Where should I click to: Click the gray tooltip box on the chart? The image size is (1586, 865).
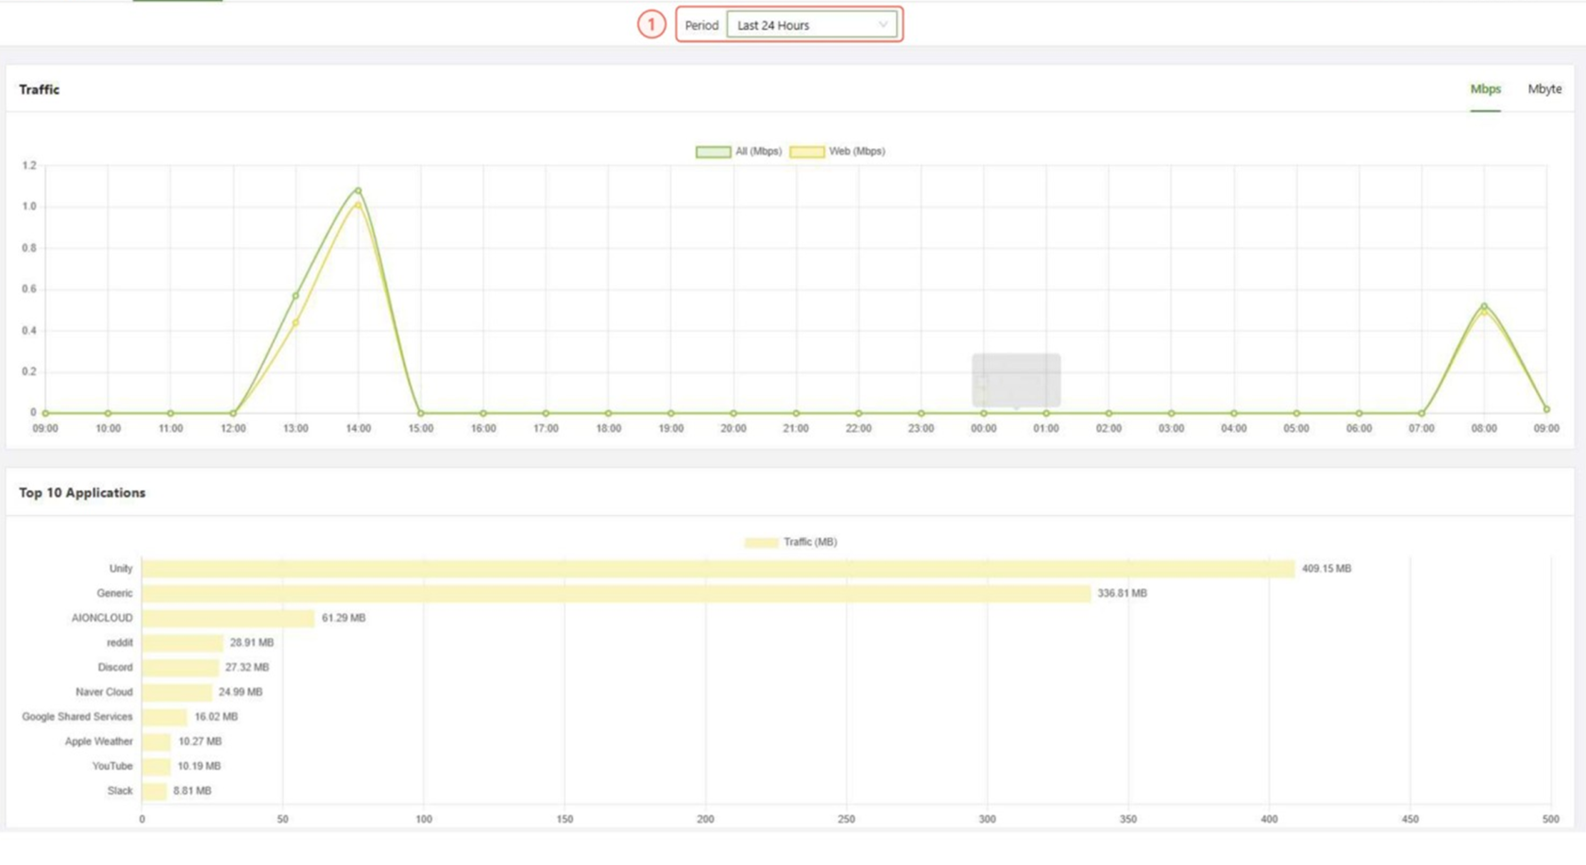(1016, 380)
